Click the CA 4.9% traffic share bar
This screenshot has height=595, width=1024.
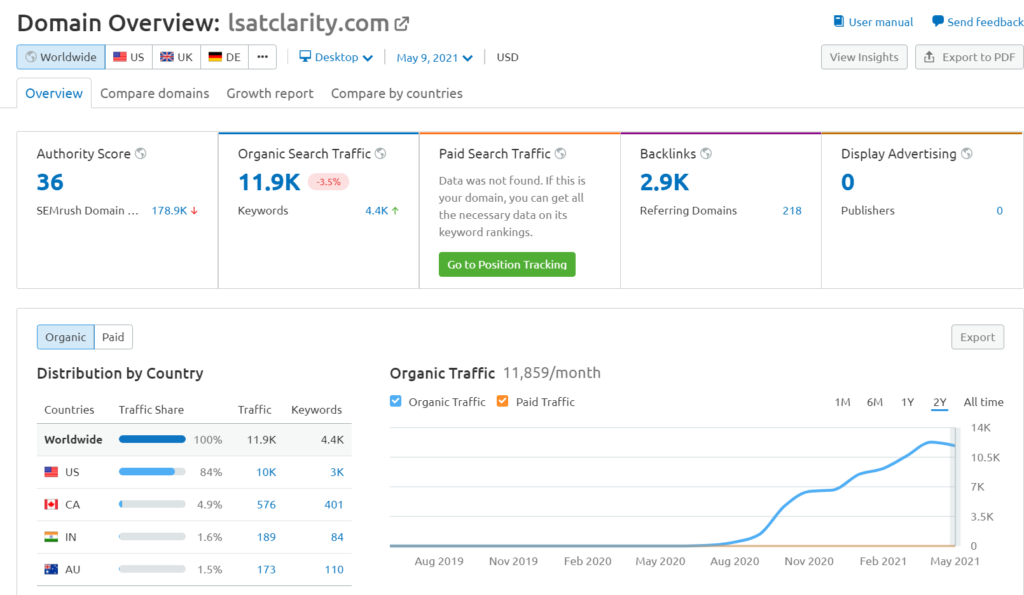[152, 504]
